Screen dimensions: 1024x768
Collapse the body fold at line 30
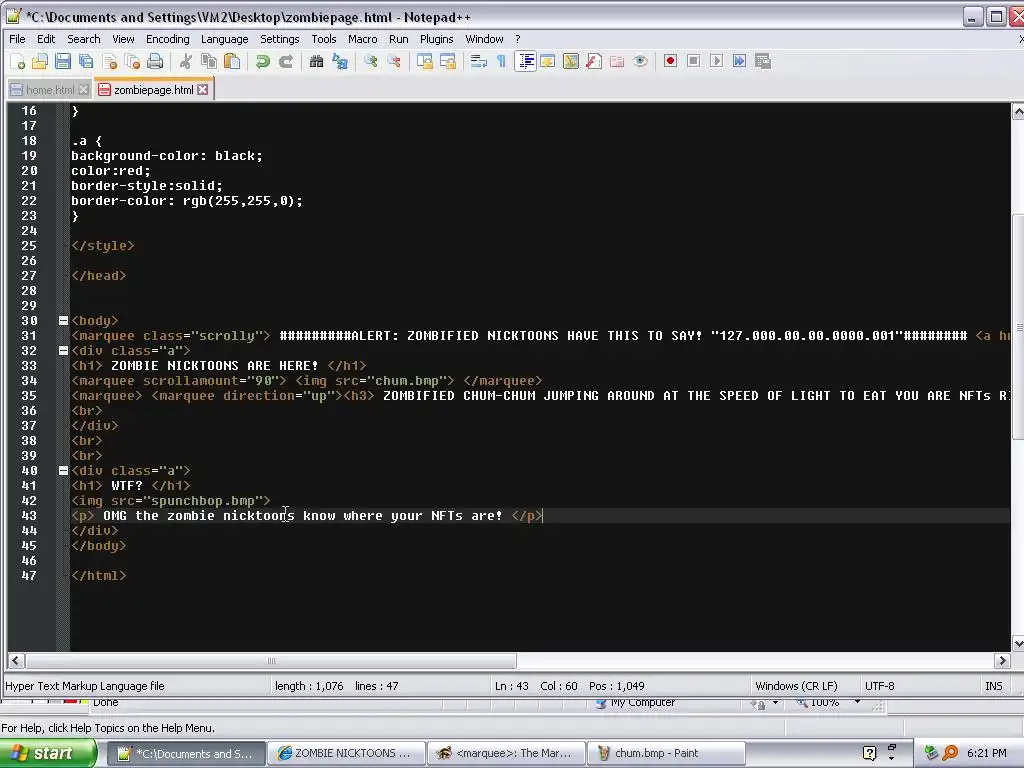pos(63,321)
